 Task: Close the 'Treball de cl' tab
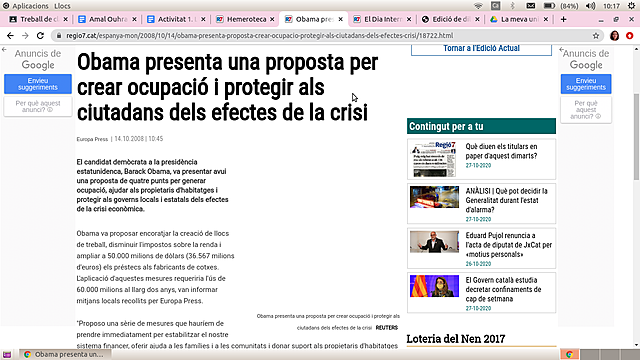tap(65, 19)
